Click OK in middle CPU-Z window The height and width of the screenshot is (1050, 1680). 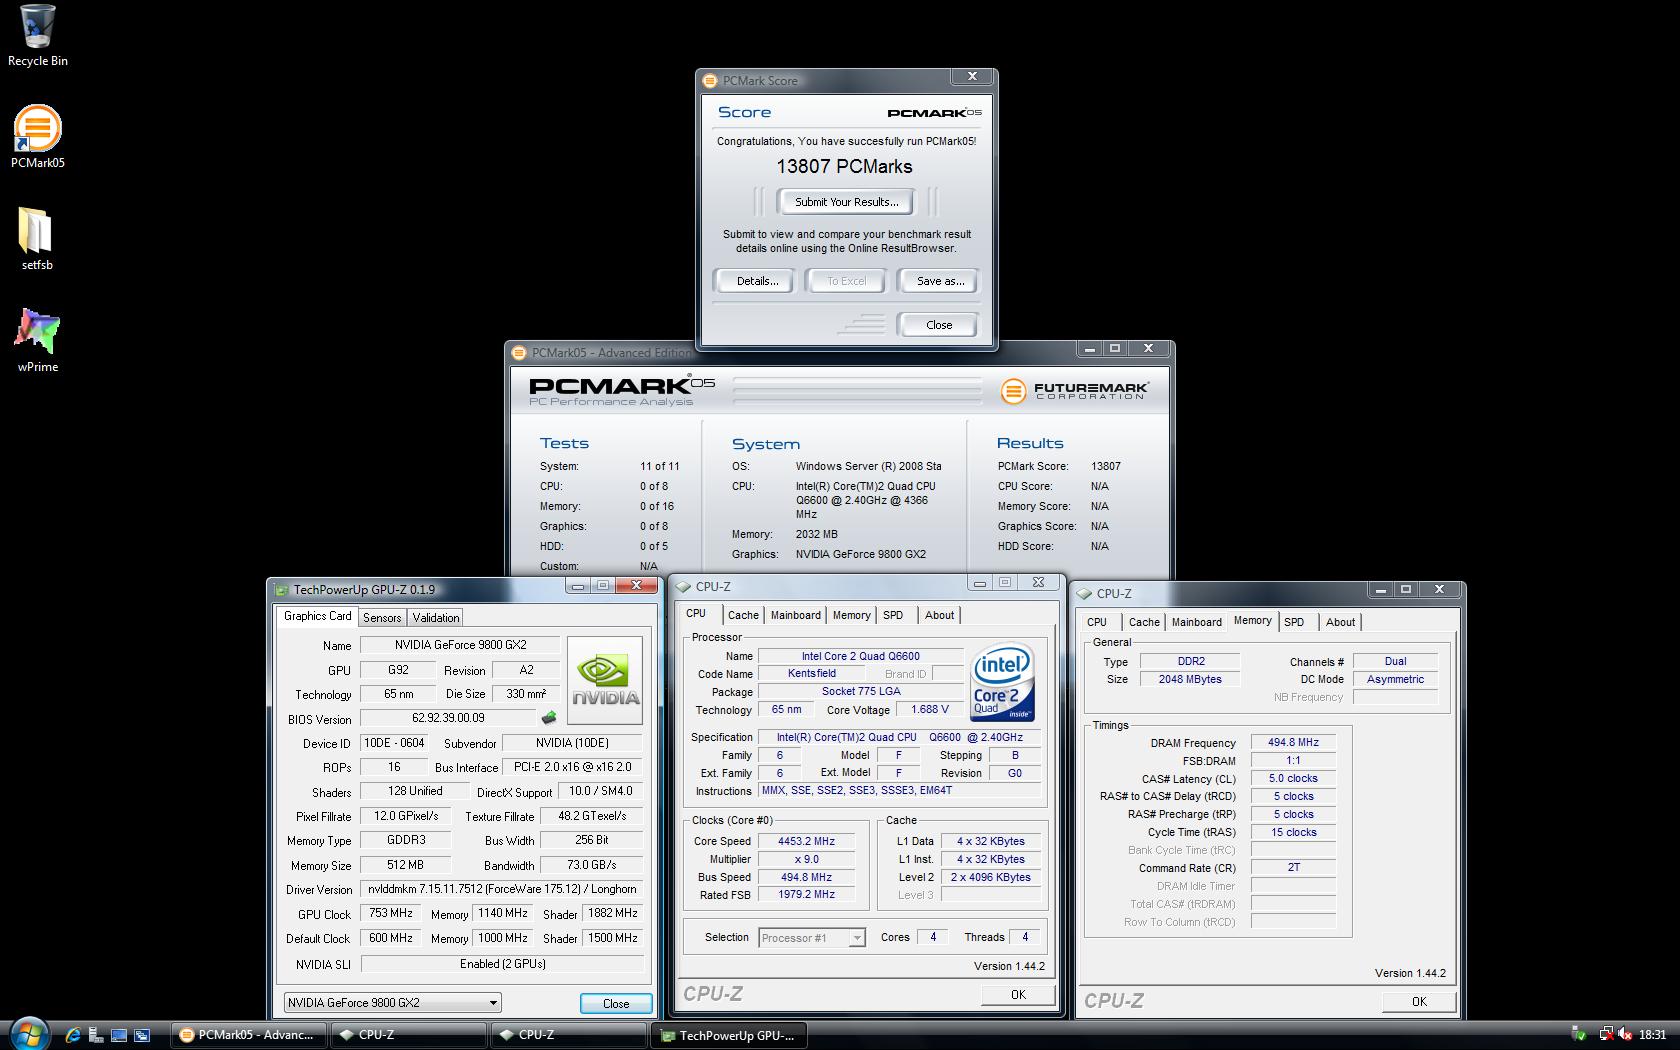1018,994
